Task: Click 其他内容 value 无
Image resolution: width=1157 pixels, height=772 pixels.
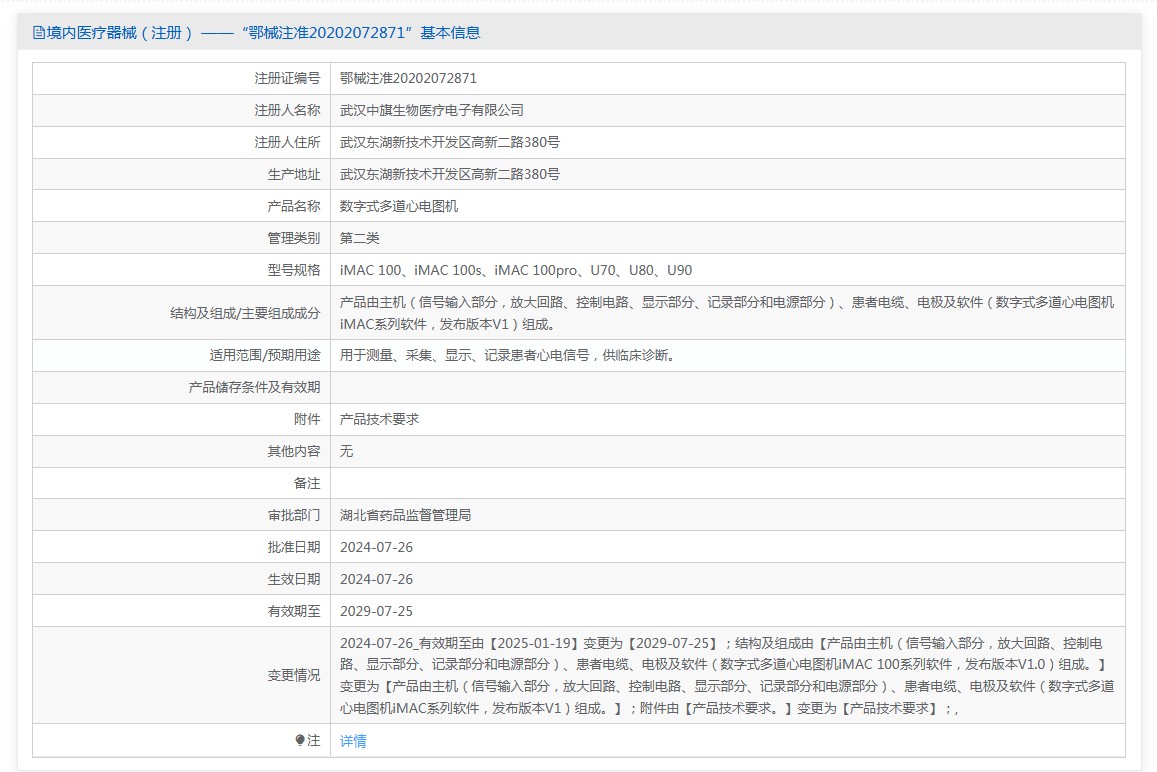Action: click(346, 451)
